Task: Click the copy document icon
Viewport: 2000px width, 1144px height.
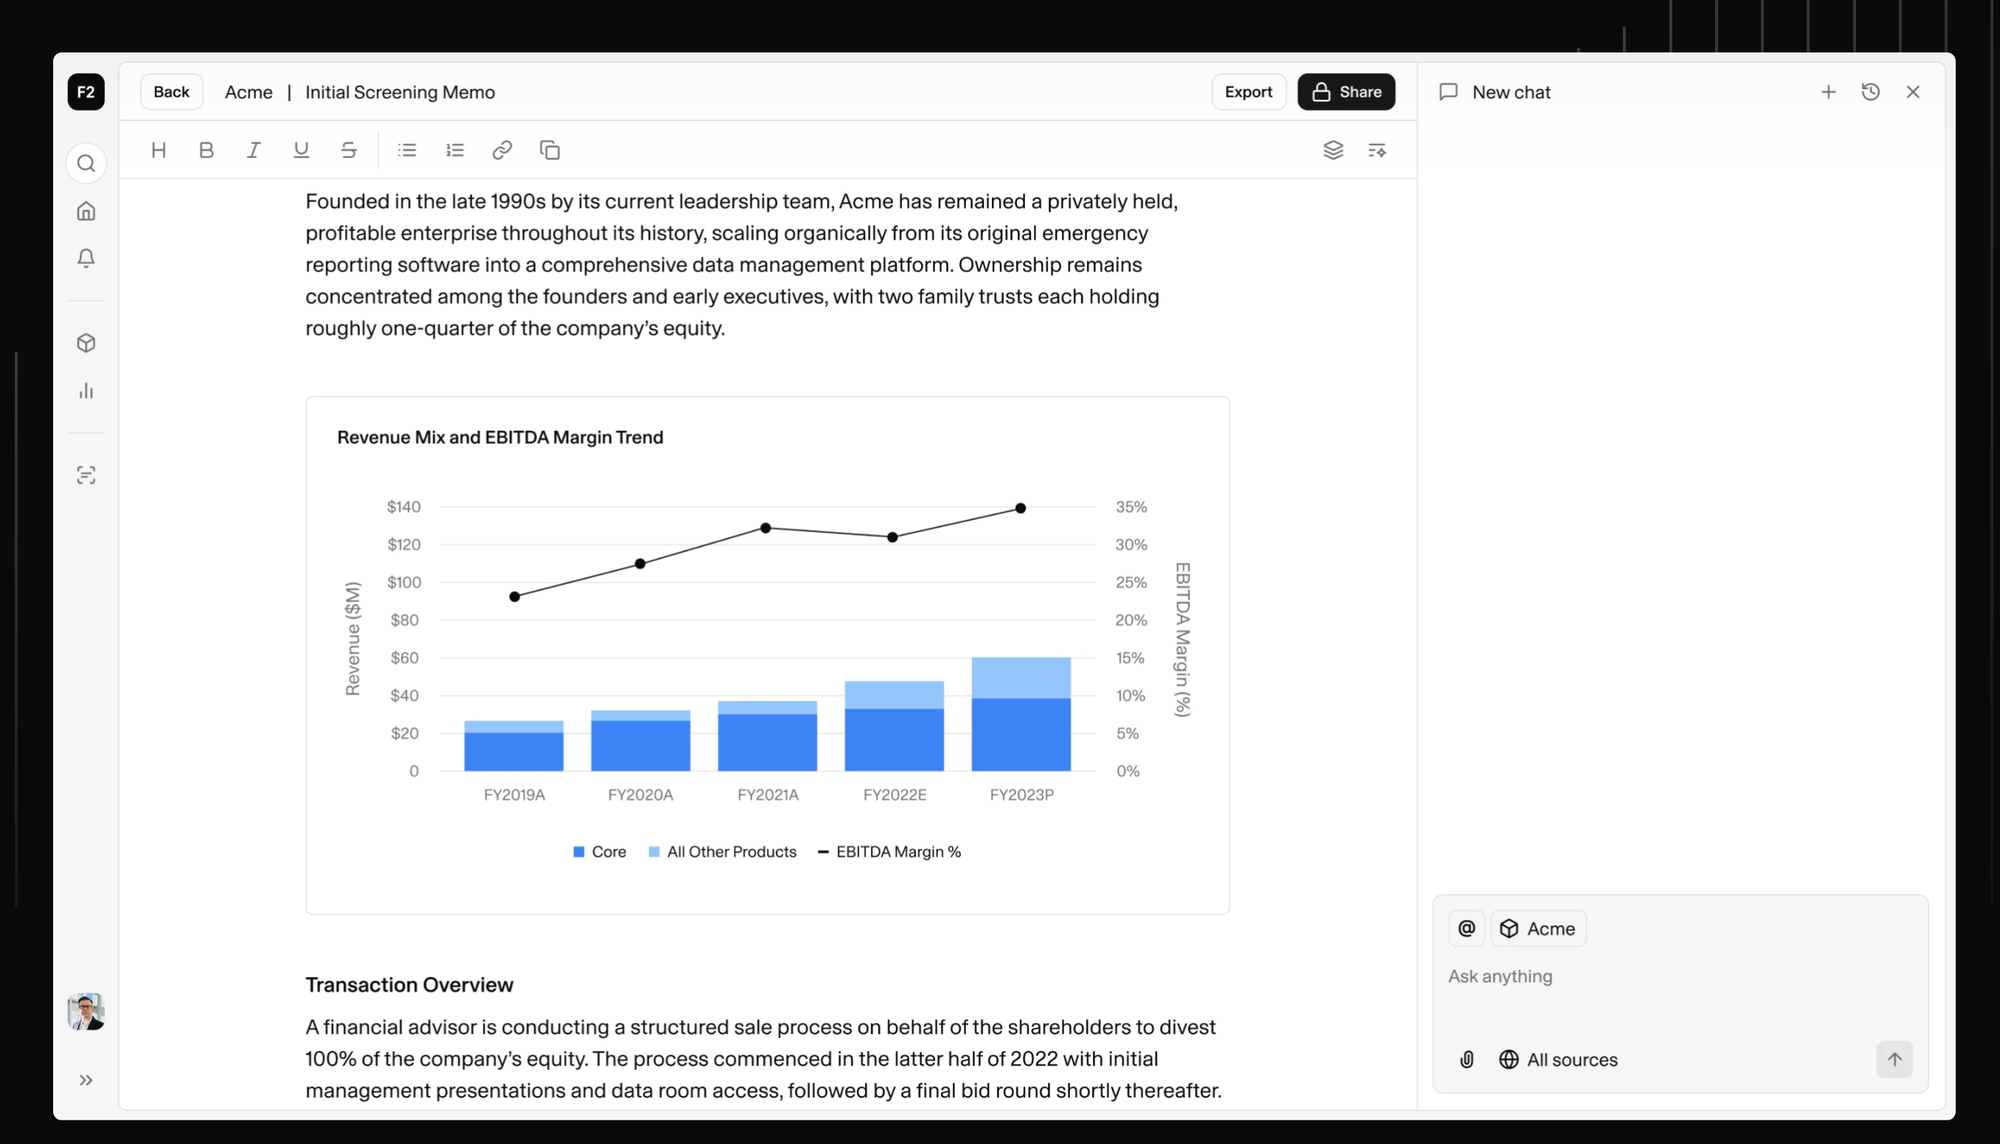Action: pyautogui.click(x=550, y=150)
